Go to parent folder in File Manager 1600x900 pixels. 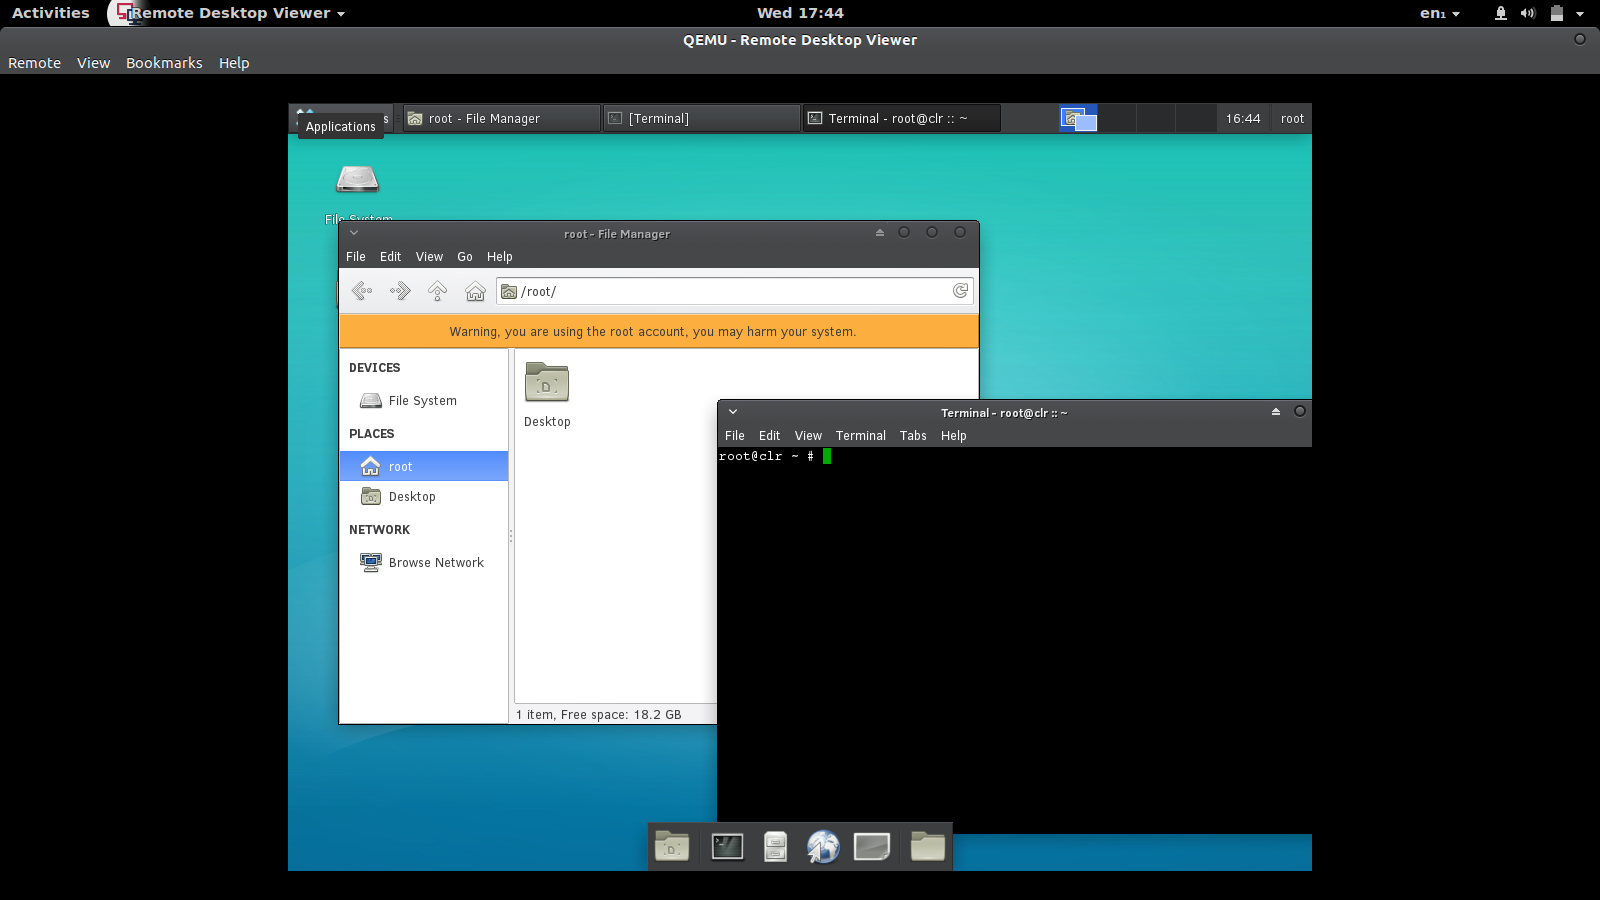pyautogui.click(x=437, y=291)
